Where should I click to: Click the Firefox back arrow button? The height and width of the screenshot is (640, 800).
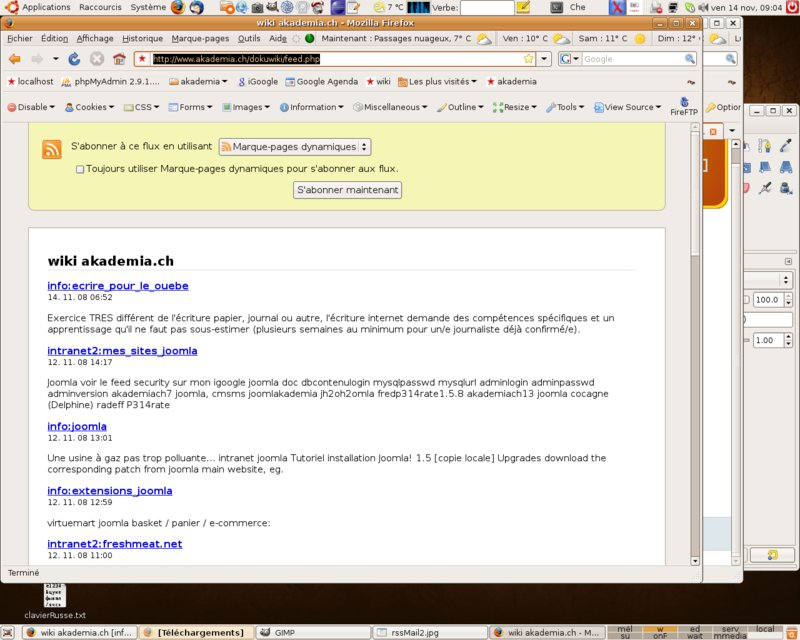click(15, 59)
